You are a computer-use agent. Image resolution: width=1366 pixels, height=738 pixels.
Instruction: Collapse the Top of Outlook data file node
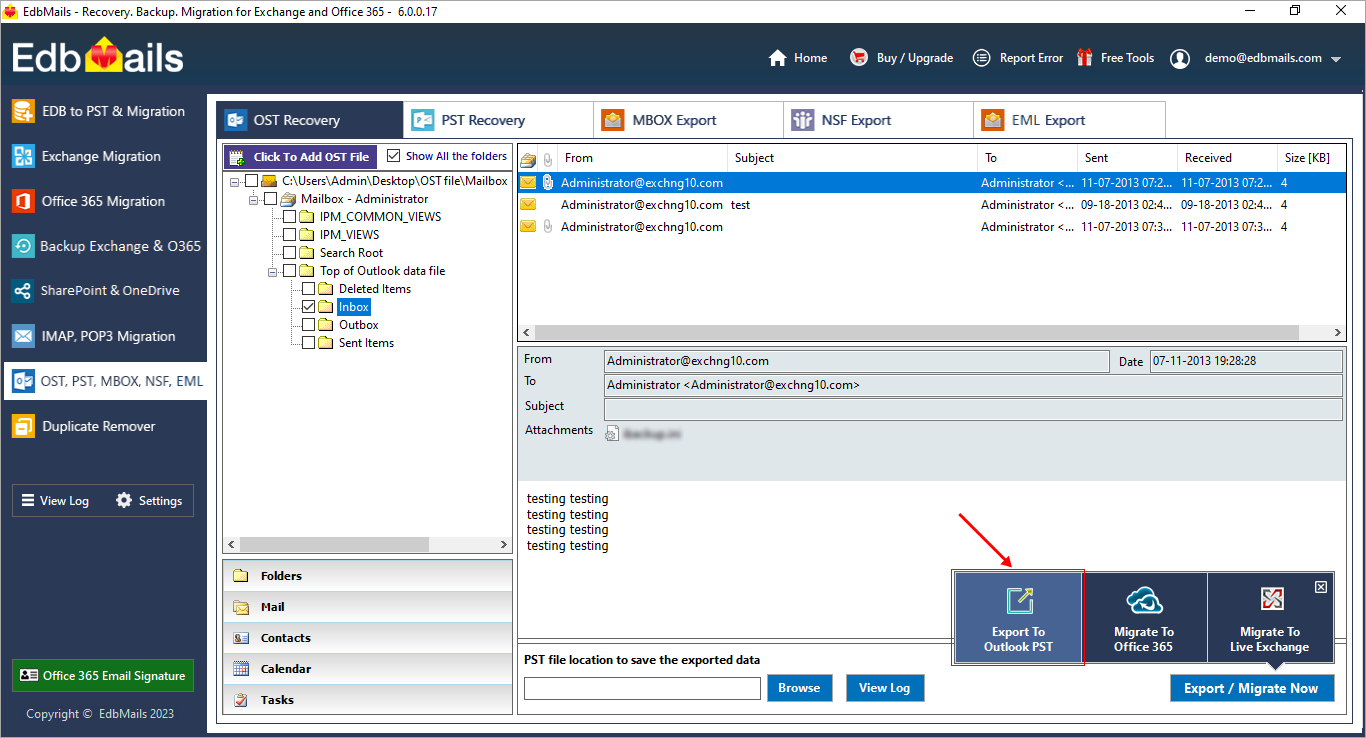coord(272,271)
